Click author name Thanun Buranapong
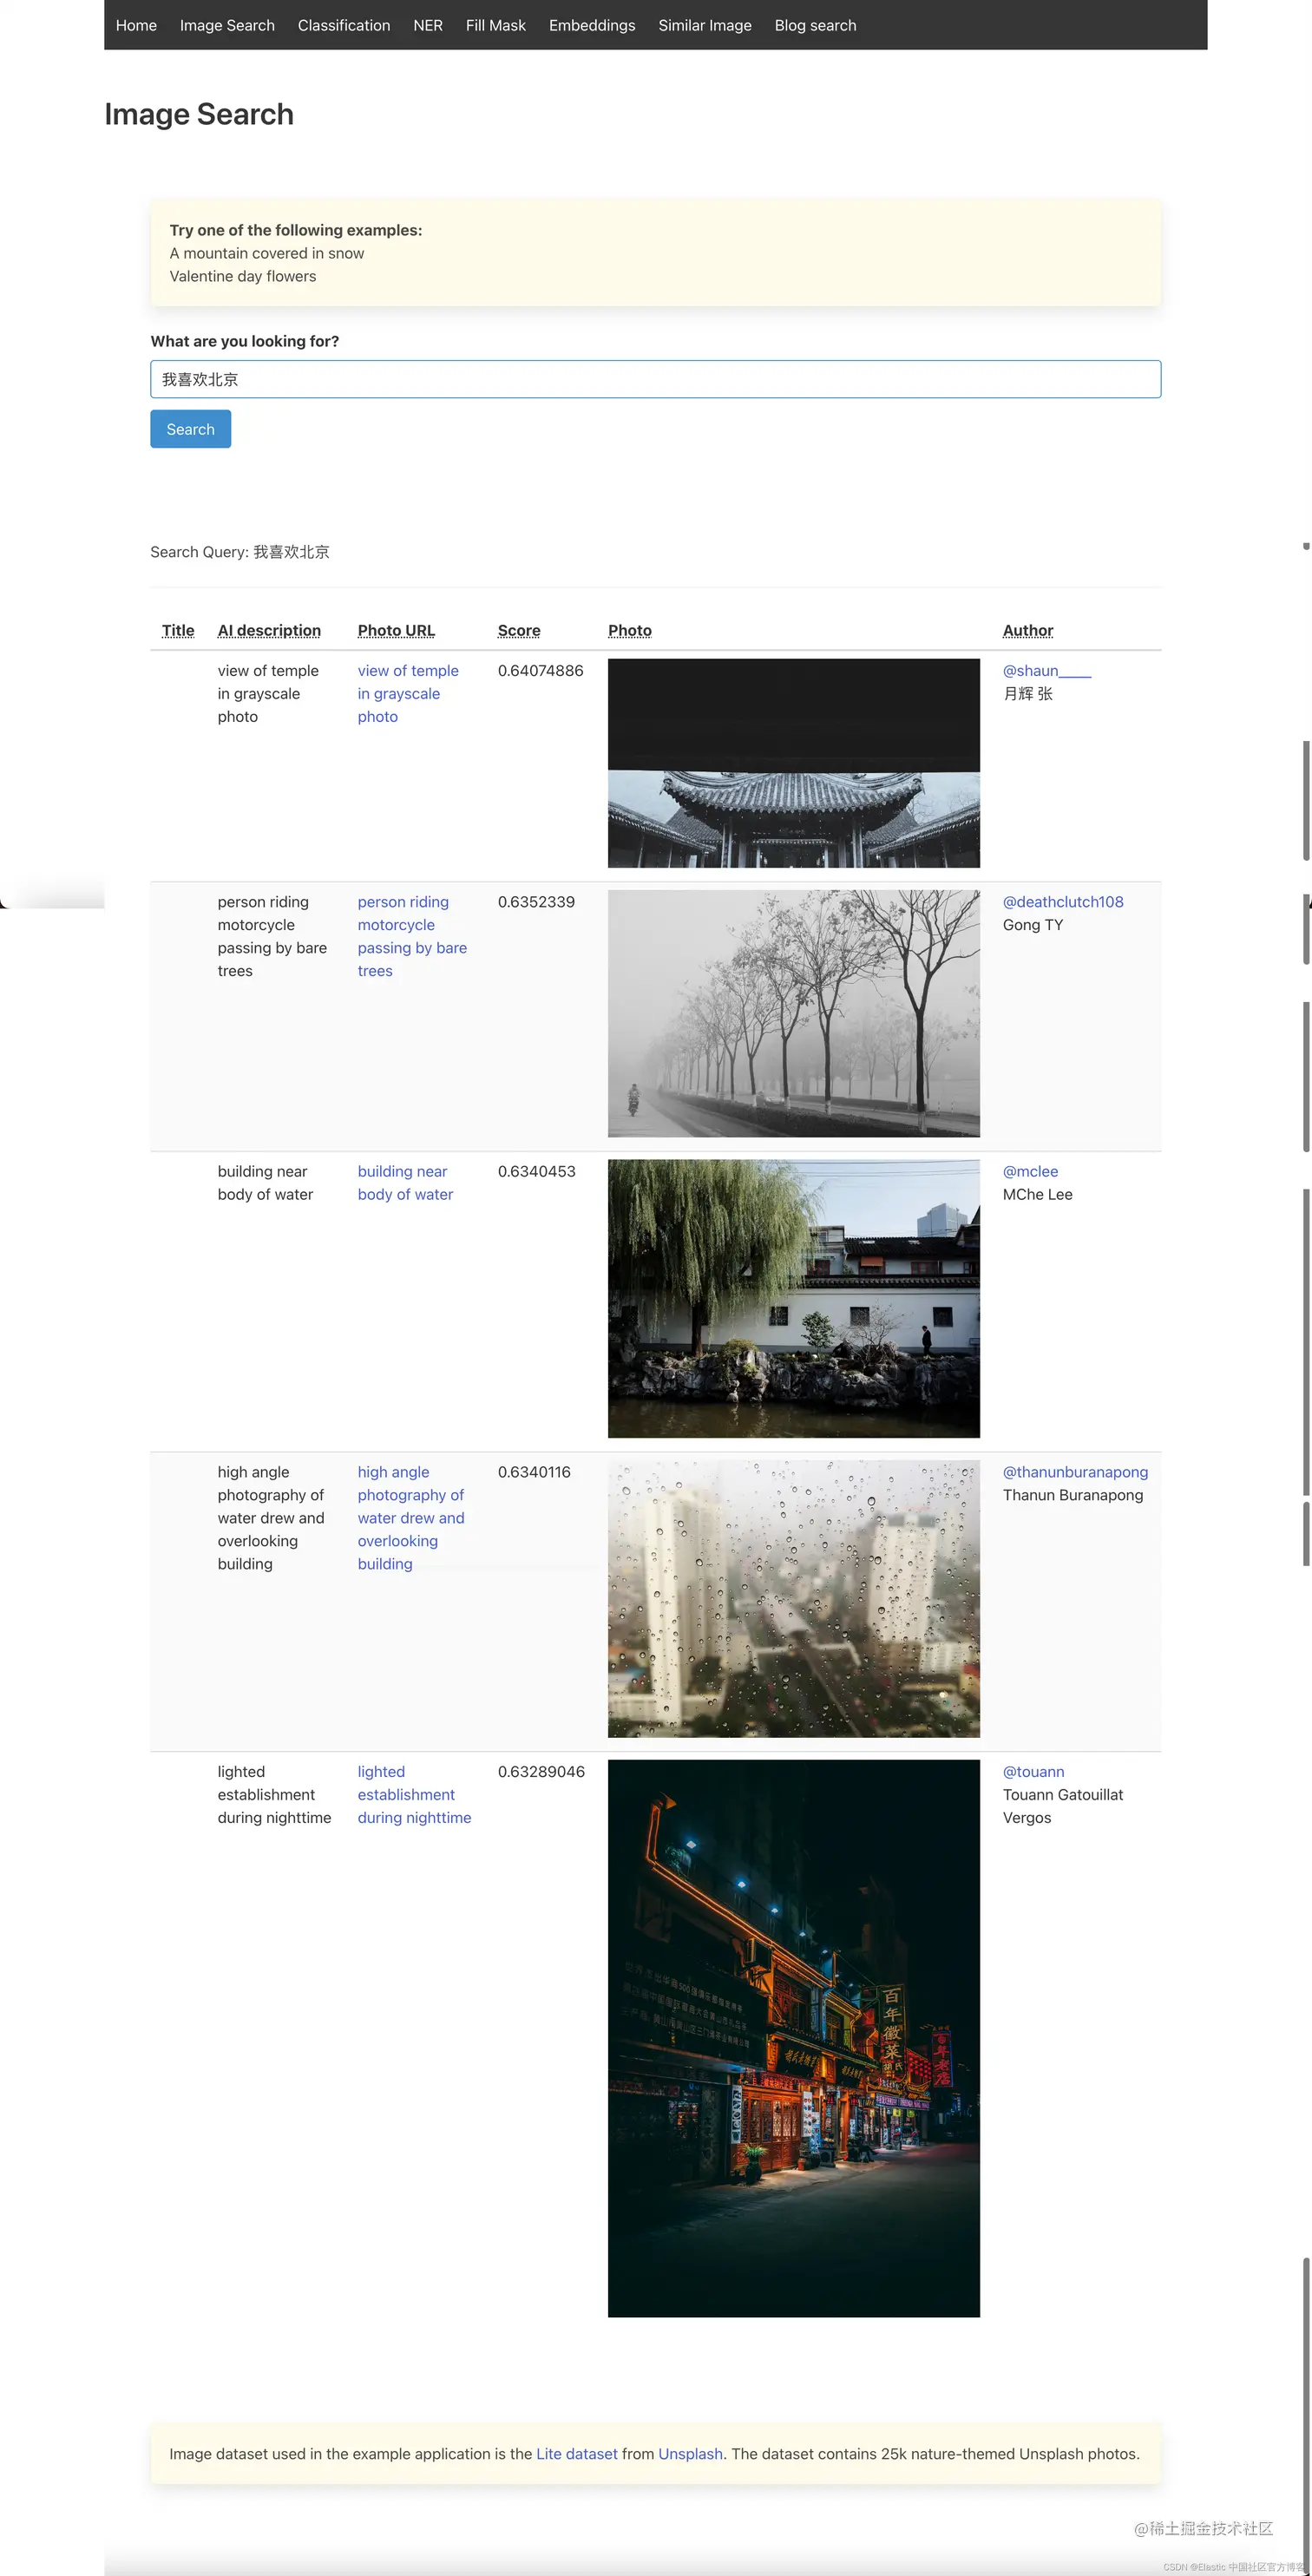 (x=1073, y=1494)
